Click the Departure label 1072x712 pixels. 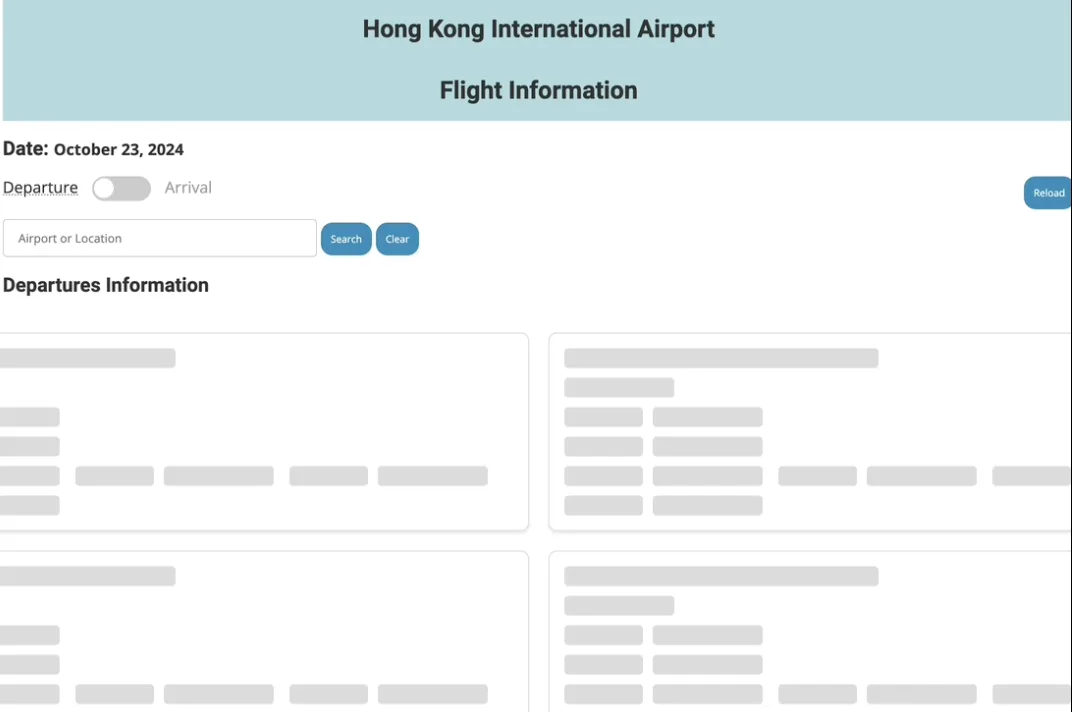(40, 187)
